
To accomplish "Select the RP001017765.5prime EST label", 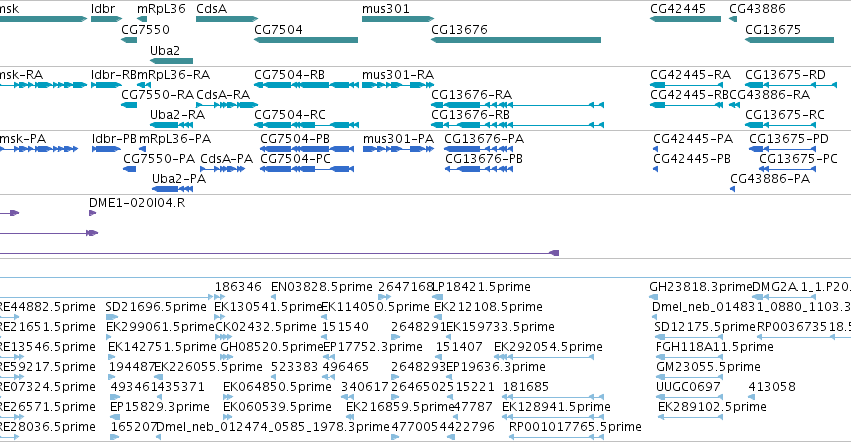I will click(575, 427).
